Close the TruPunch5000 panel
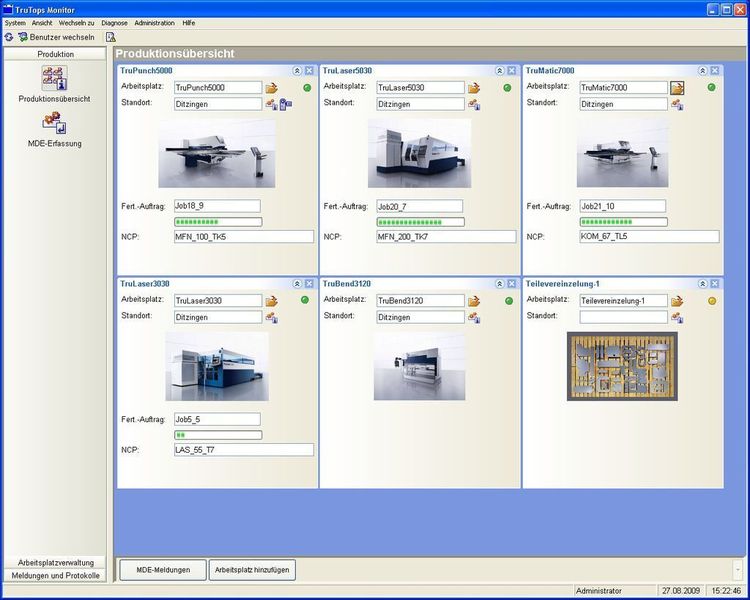The image size is (750, 600). 309,71
